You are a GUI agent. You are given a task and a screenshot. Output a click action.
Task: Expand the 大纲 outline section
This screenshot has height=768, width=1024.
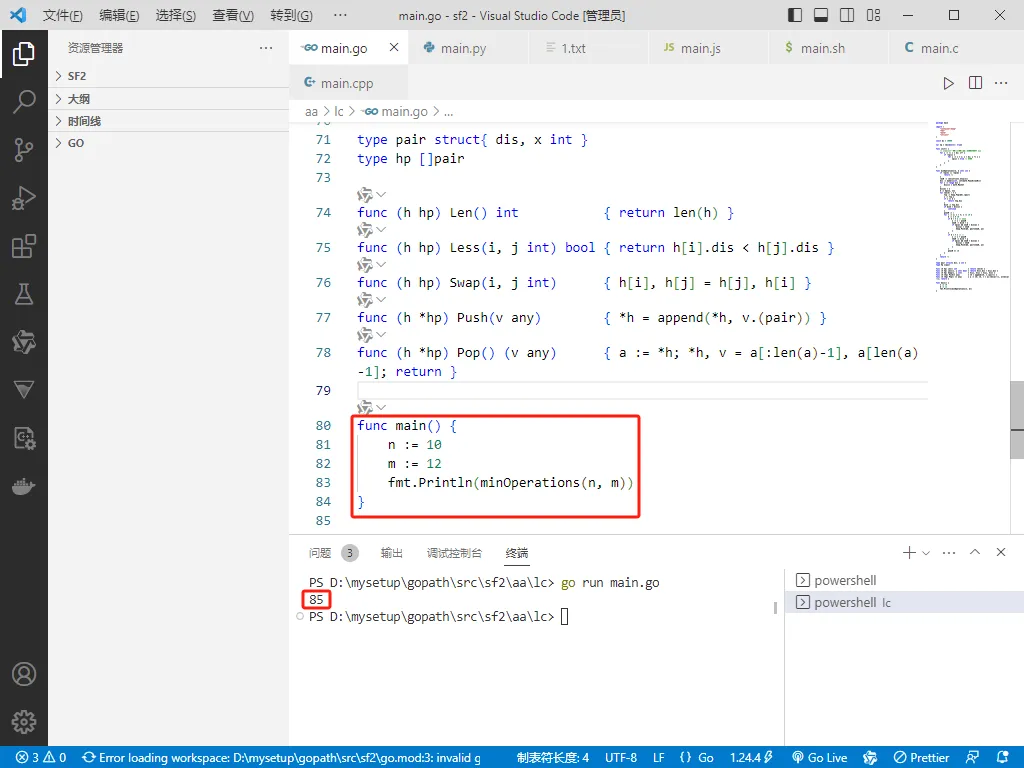[168, 99]
